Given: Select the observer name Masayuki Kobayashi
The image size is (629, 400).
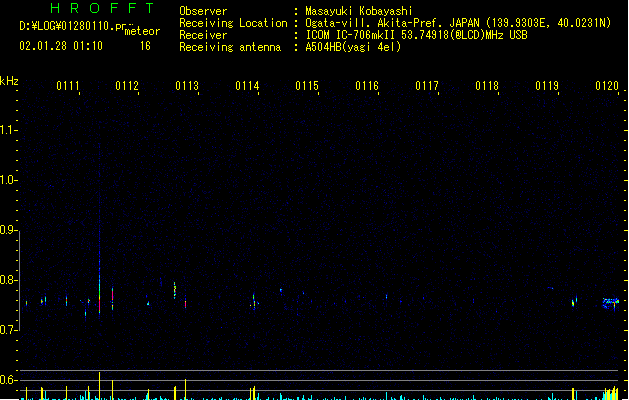Looking at the screenshot, I should tap(359, 11).
